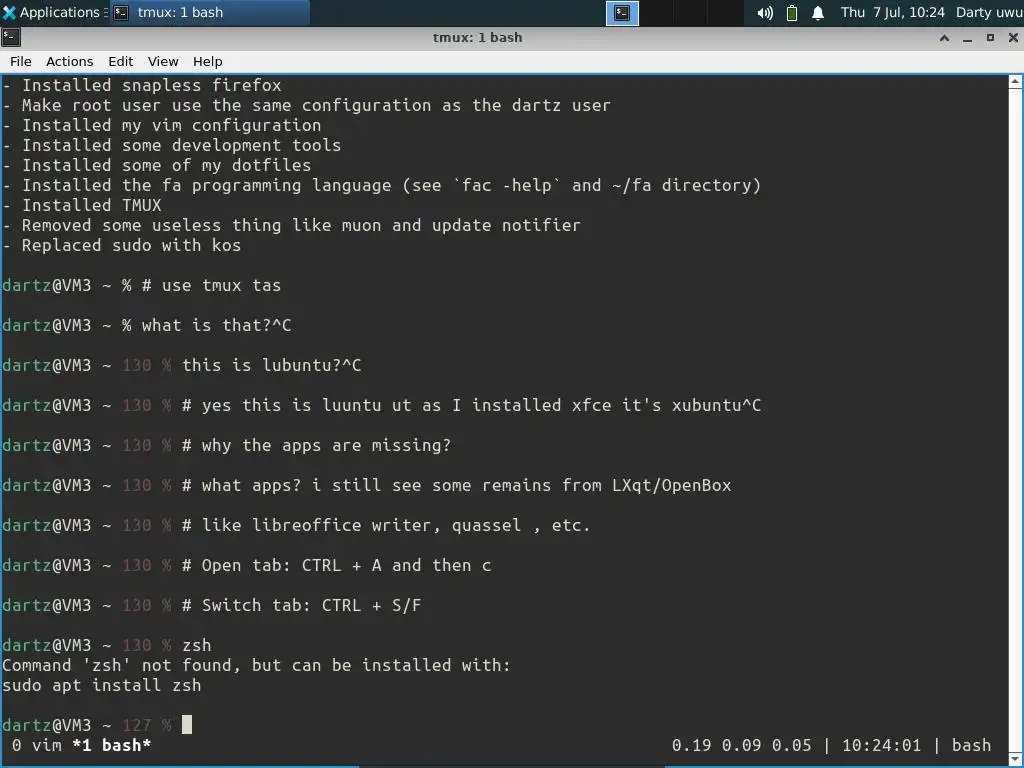Click the tmux status time 10:24:01

click(x=881, y=745)
